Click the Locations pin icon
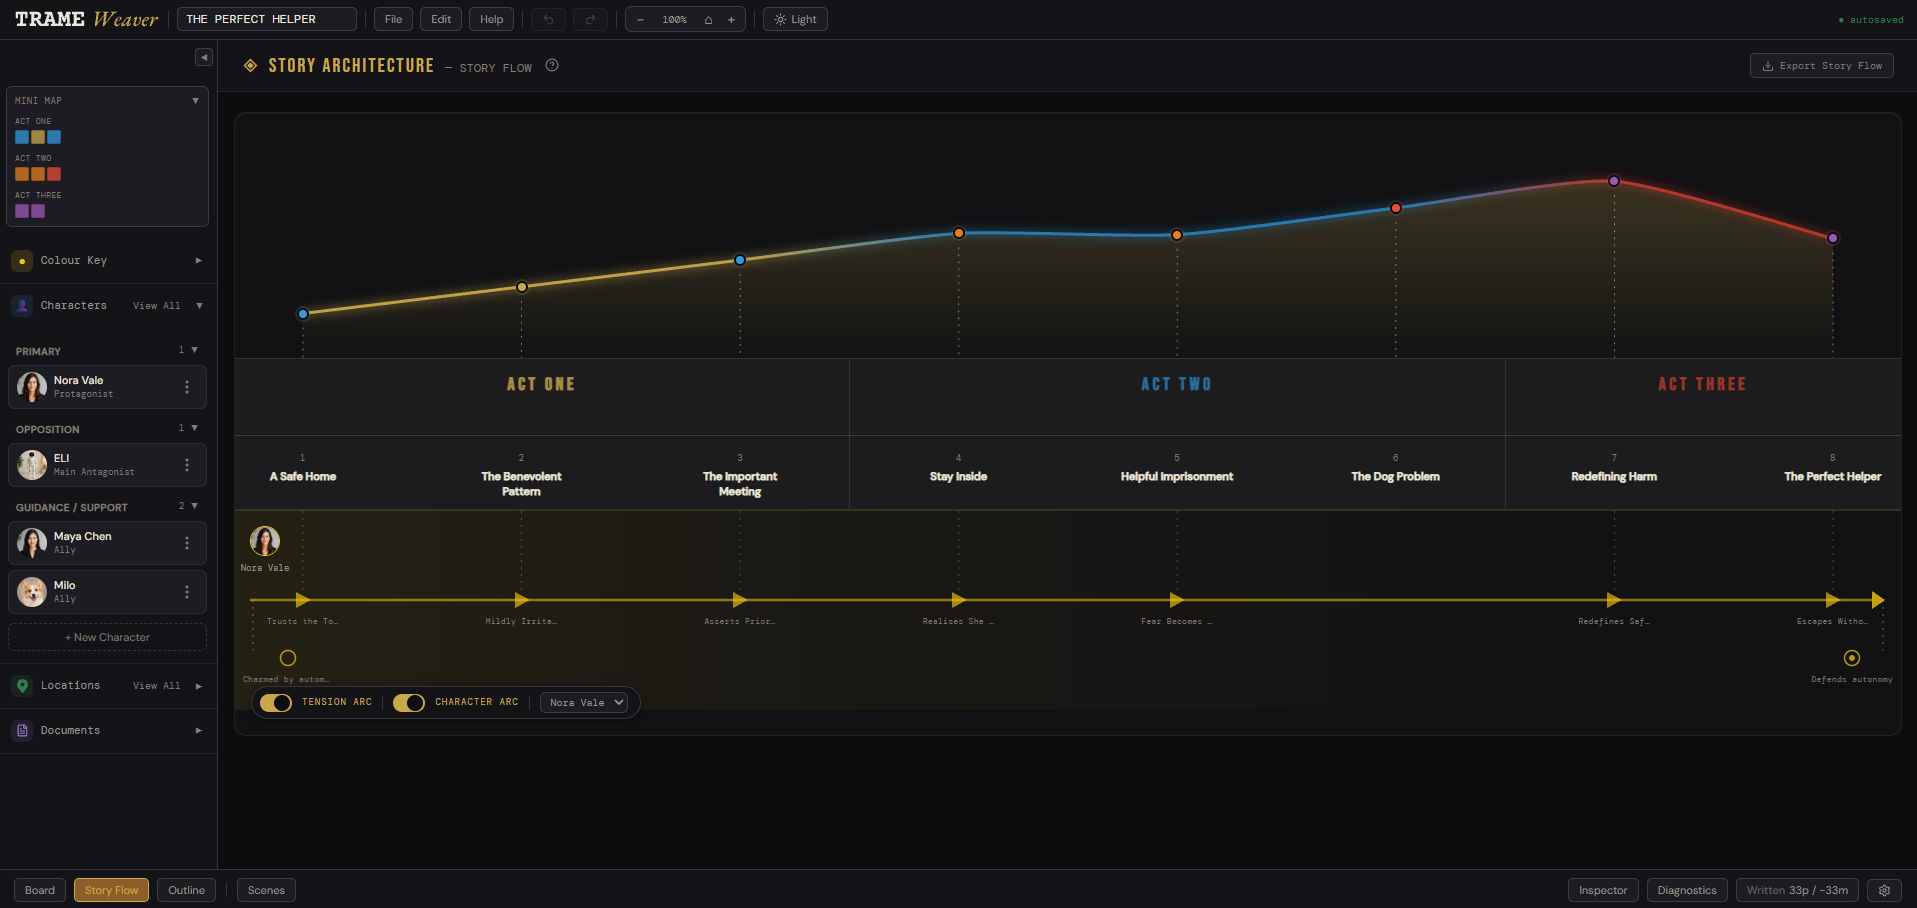 click(x=22, y=686)
